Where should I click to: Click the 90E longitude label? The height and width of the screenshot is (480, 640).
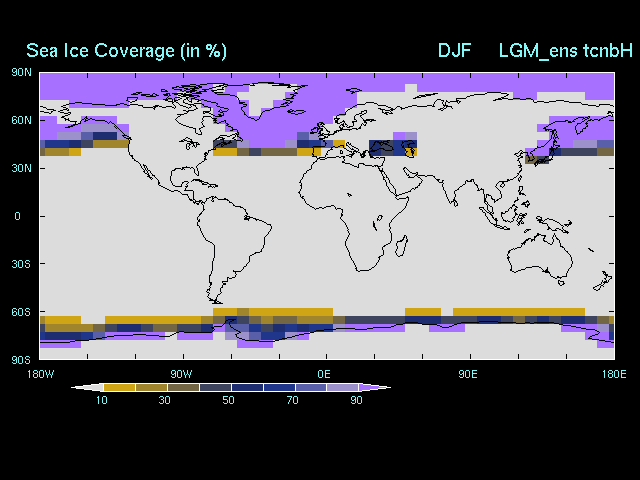click(468, 374)
